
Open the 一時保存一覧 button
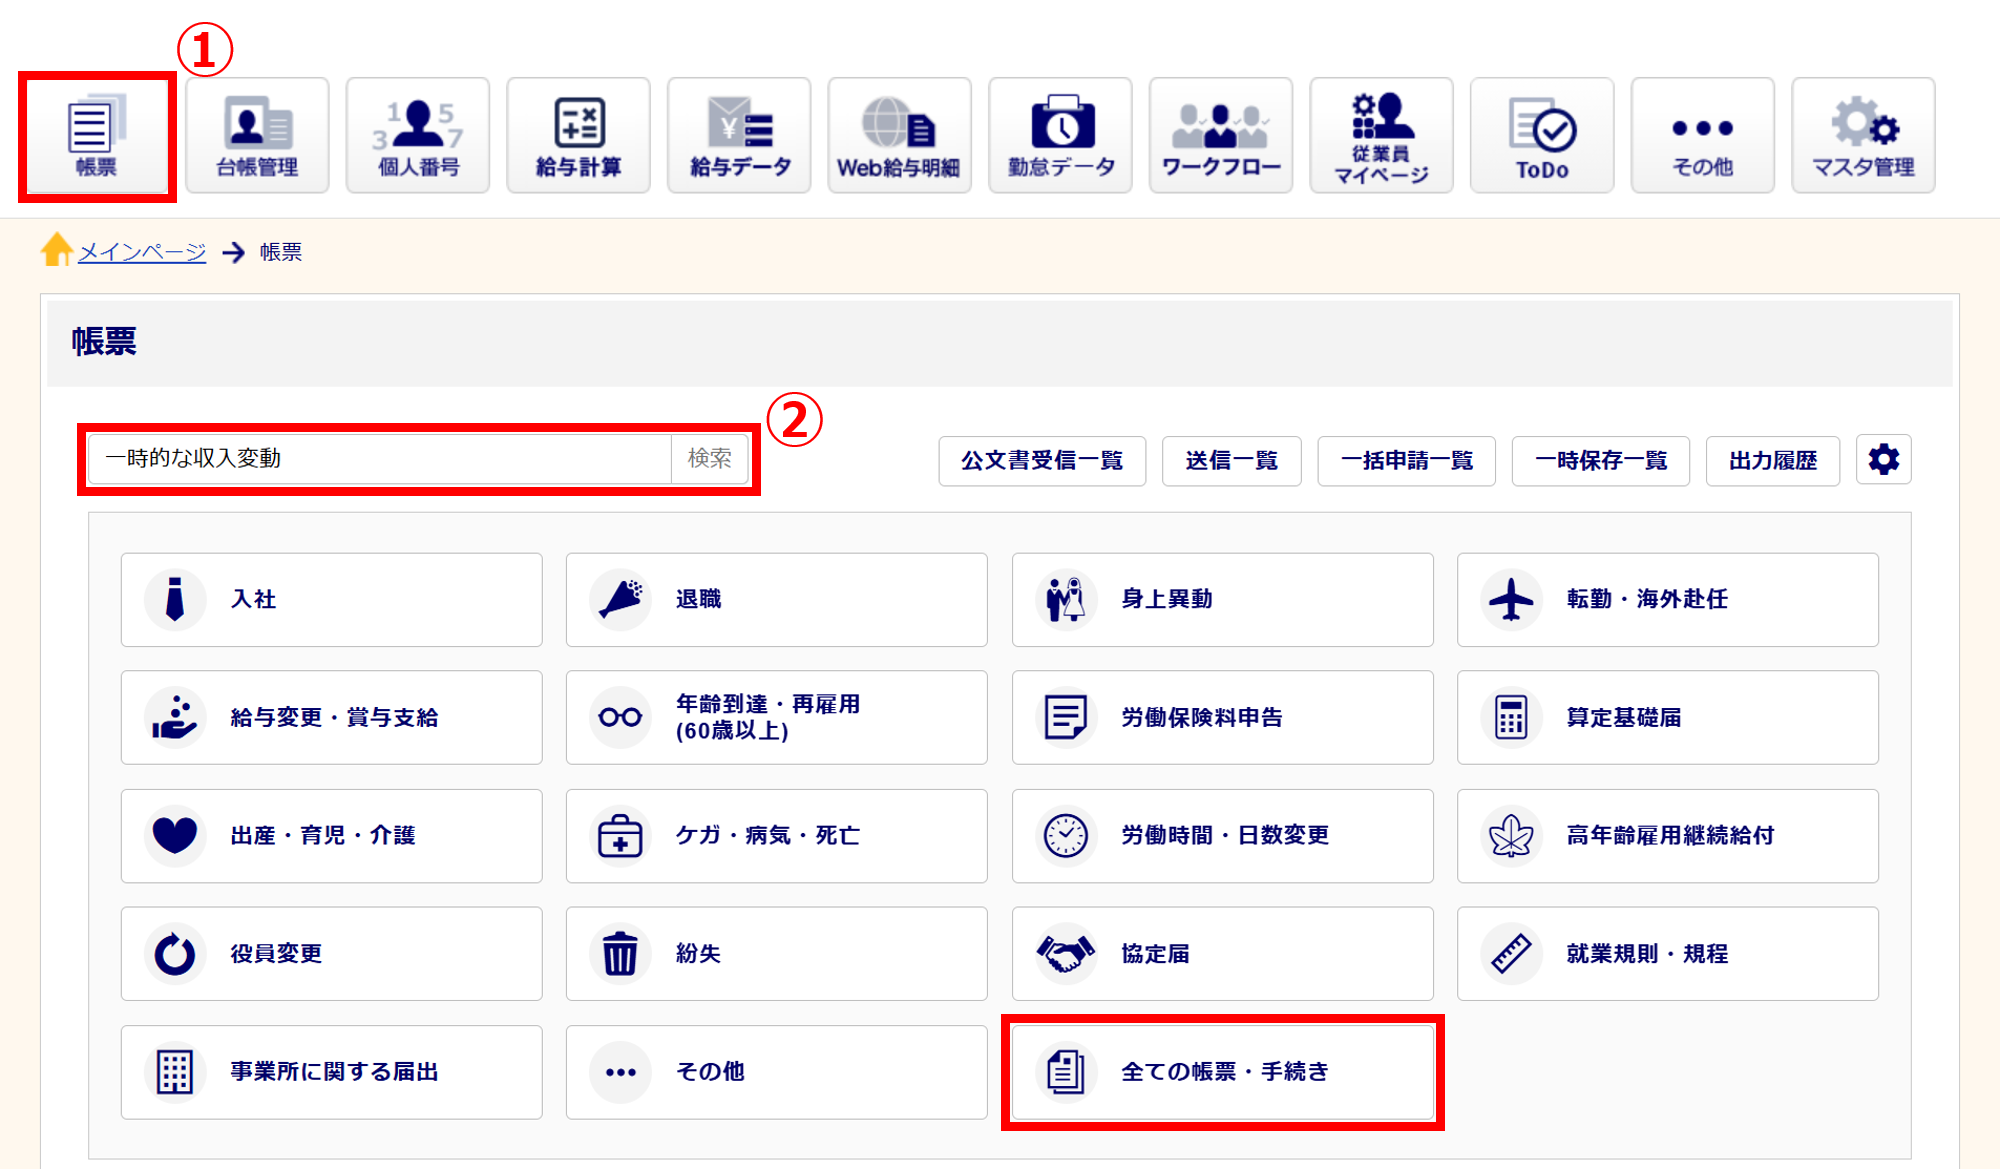(1600, 461)
